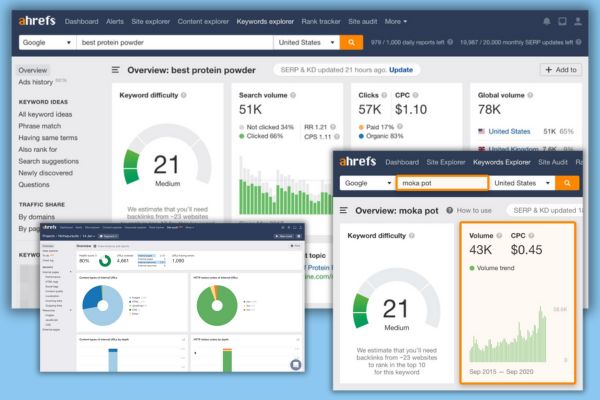The image size is (600, 400).
Task: Click the ahrefs logo in the best protein powder window
Action: (x=37, y=21)
